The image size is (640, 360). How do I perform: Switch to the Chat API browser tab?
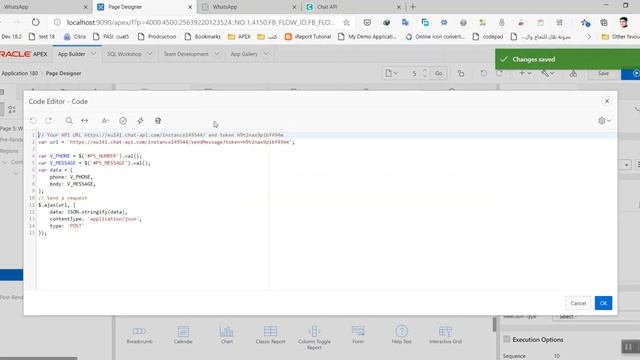click(352, 7)
